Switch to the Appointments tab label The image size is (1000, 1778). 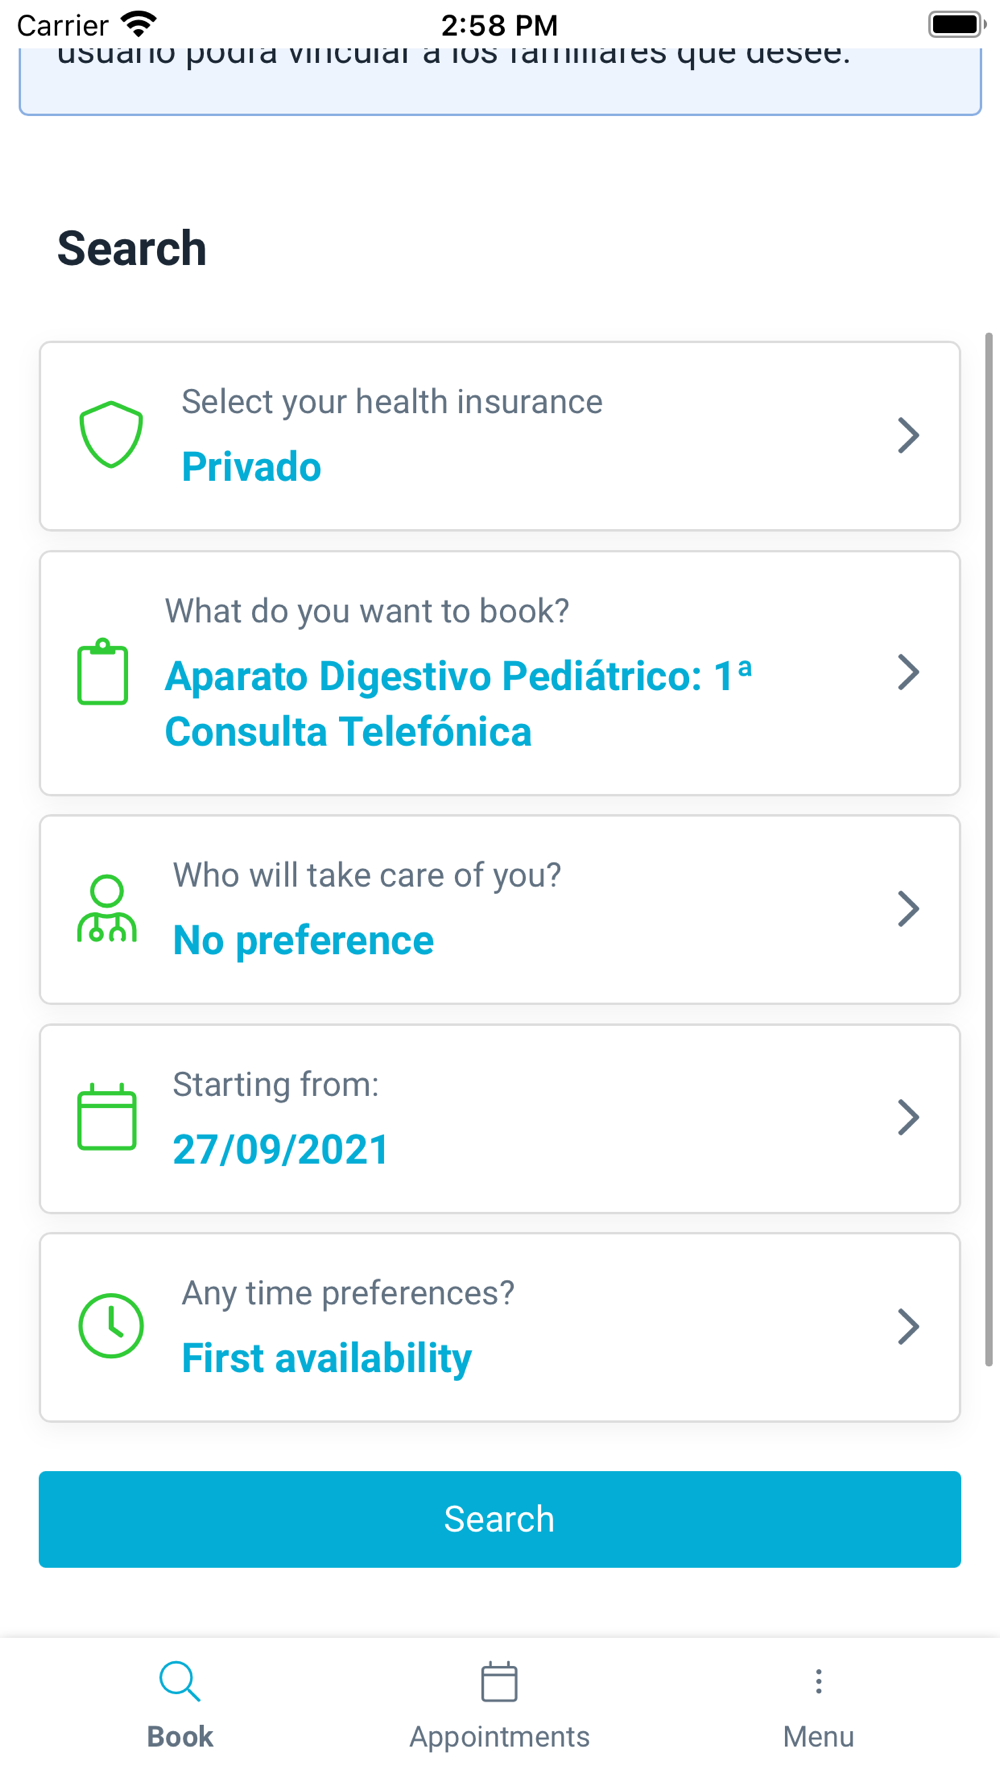(499, 1736)
